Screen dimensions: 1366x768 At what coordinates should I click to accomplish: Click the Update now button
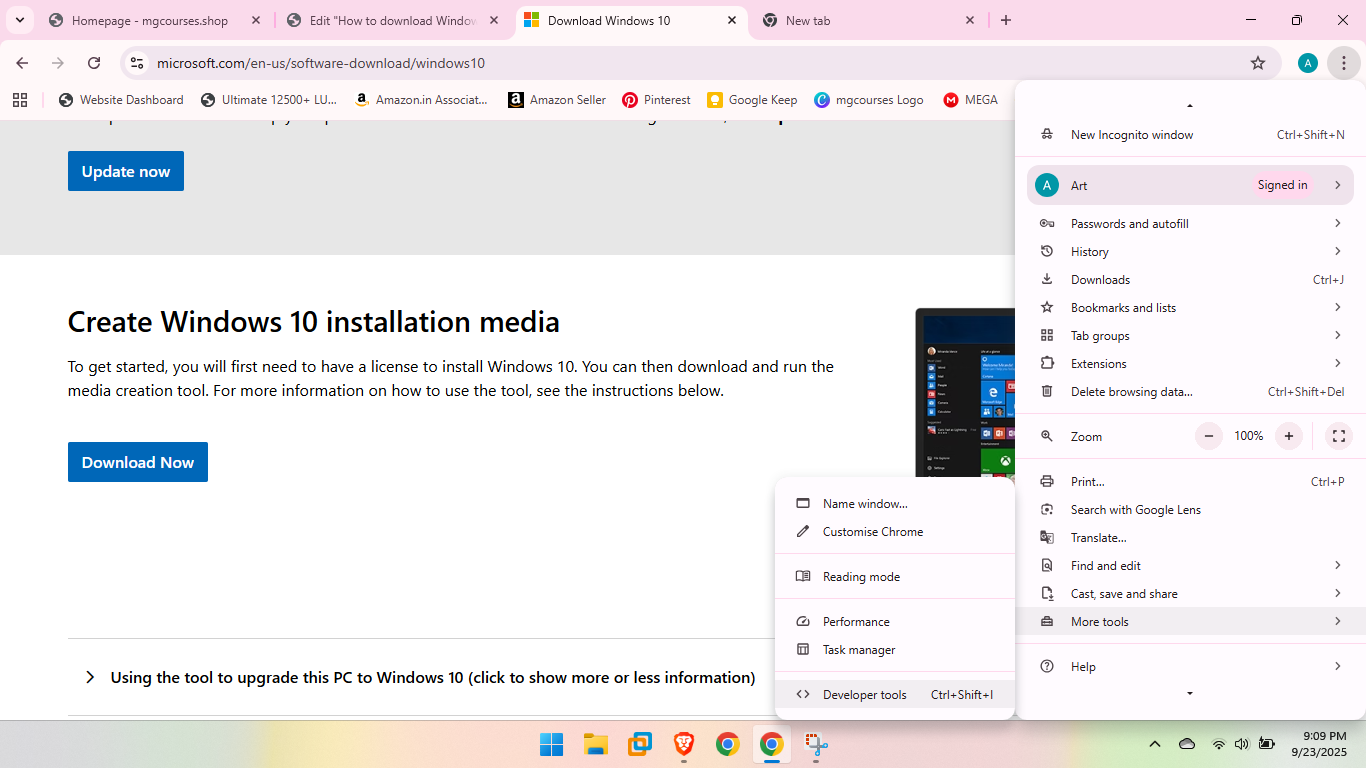(126, 171)
